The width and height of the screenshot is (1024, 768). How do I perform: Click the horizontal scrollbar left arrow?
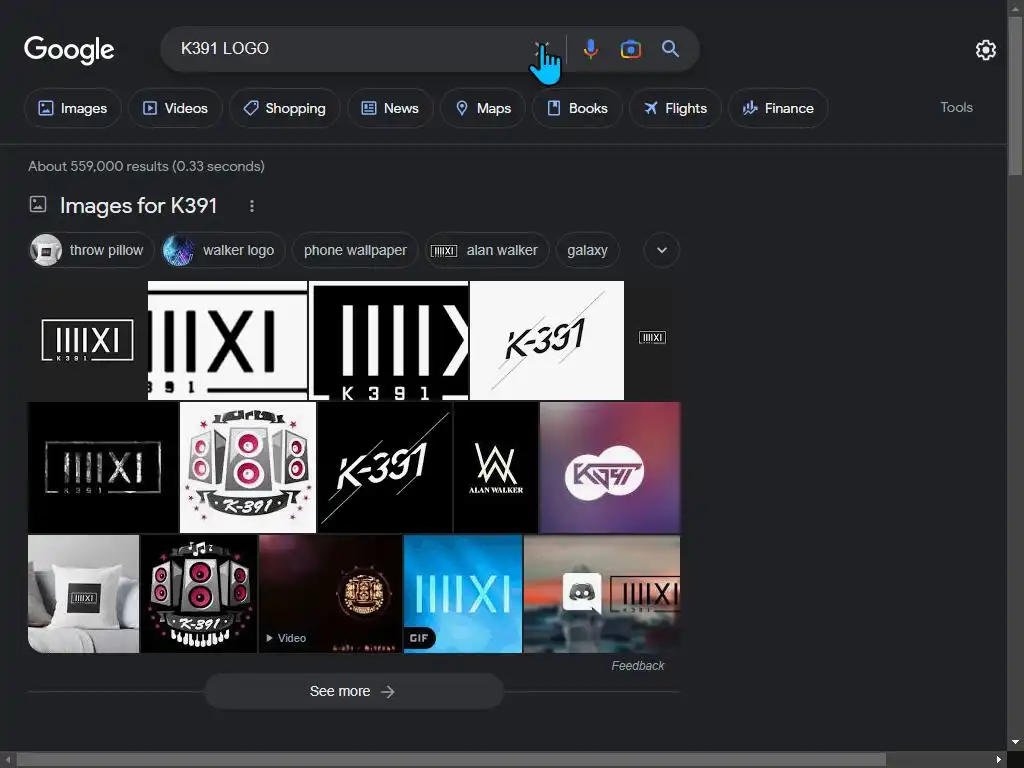point(7,759)
